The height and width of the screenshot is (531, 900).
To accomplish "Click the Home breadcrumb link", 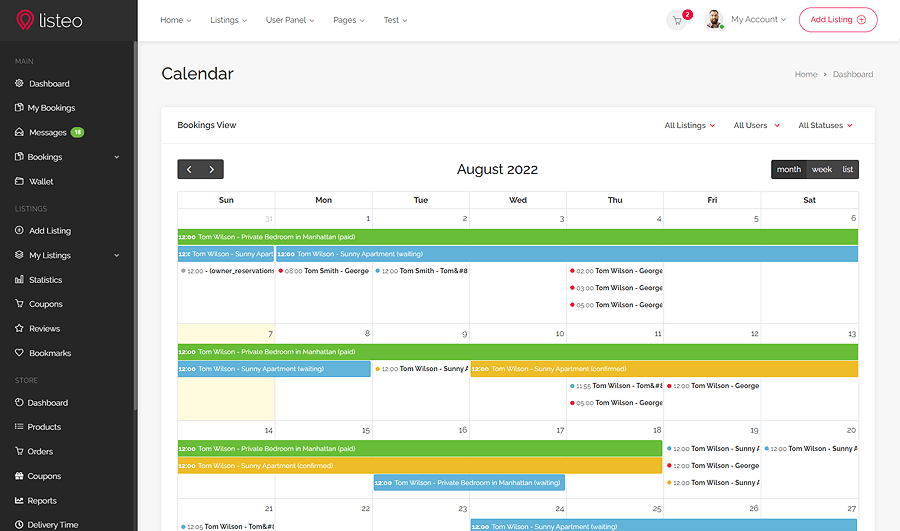I will click(x=805, y=74).
